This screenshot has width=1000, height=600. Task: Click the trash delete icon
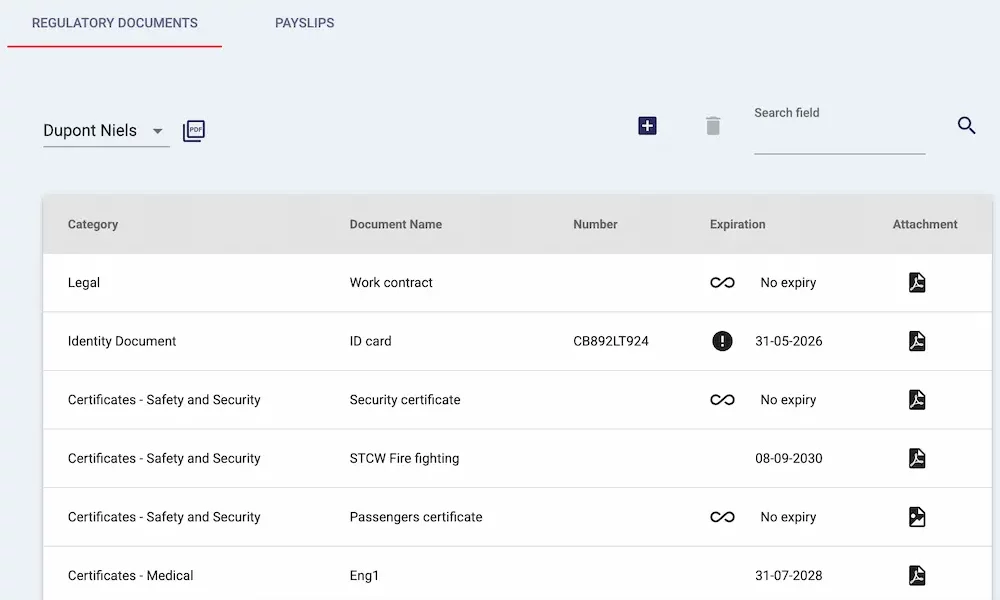(x=713, y=126)
